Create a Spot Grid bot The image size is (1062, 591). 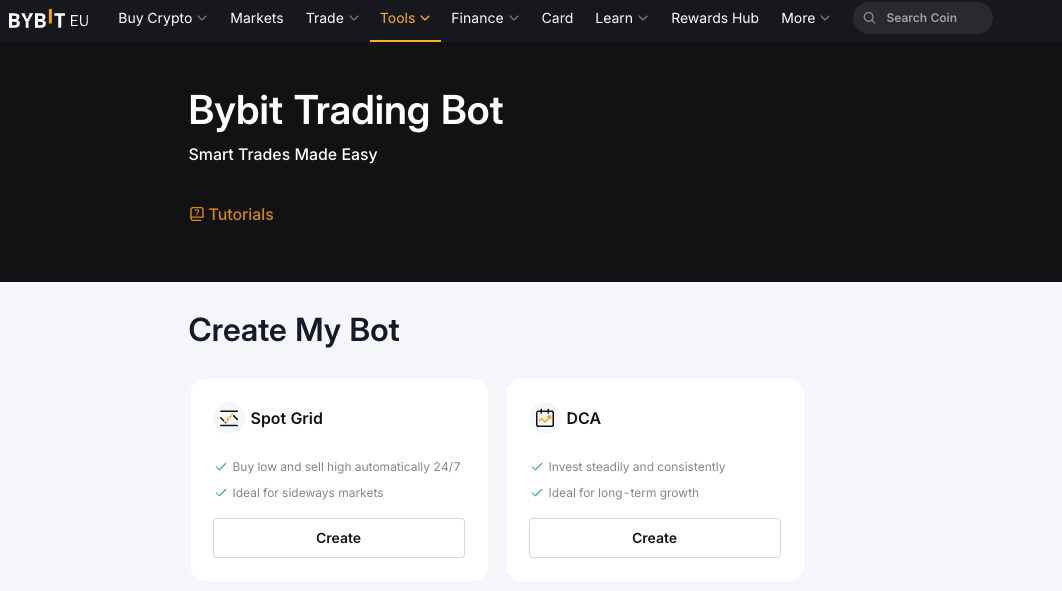point(338,537)
